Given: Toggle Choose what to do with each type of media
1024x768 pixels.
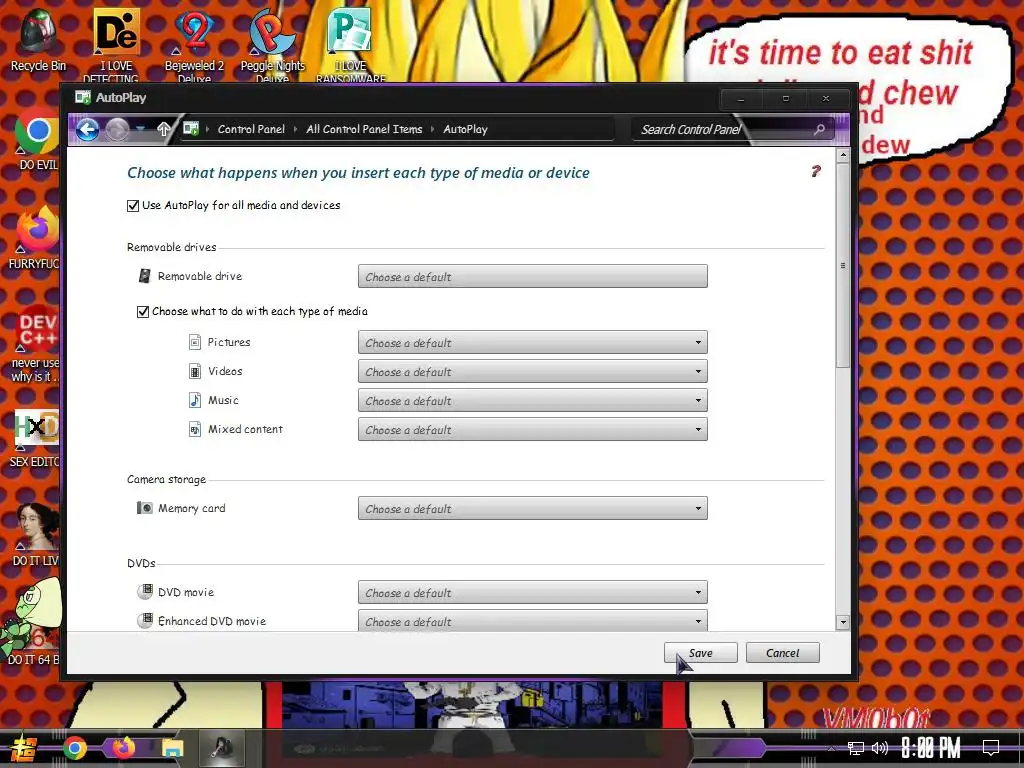Looking at the screenshot, I should coord(143,312).
